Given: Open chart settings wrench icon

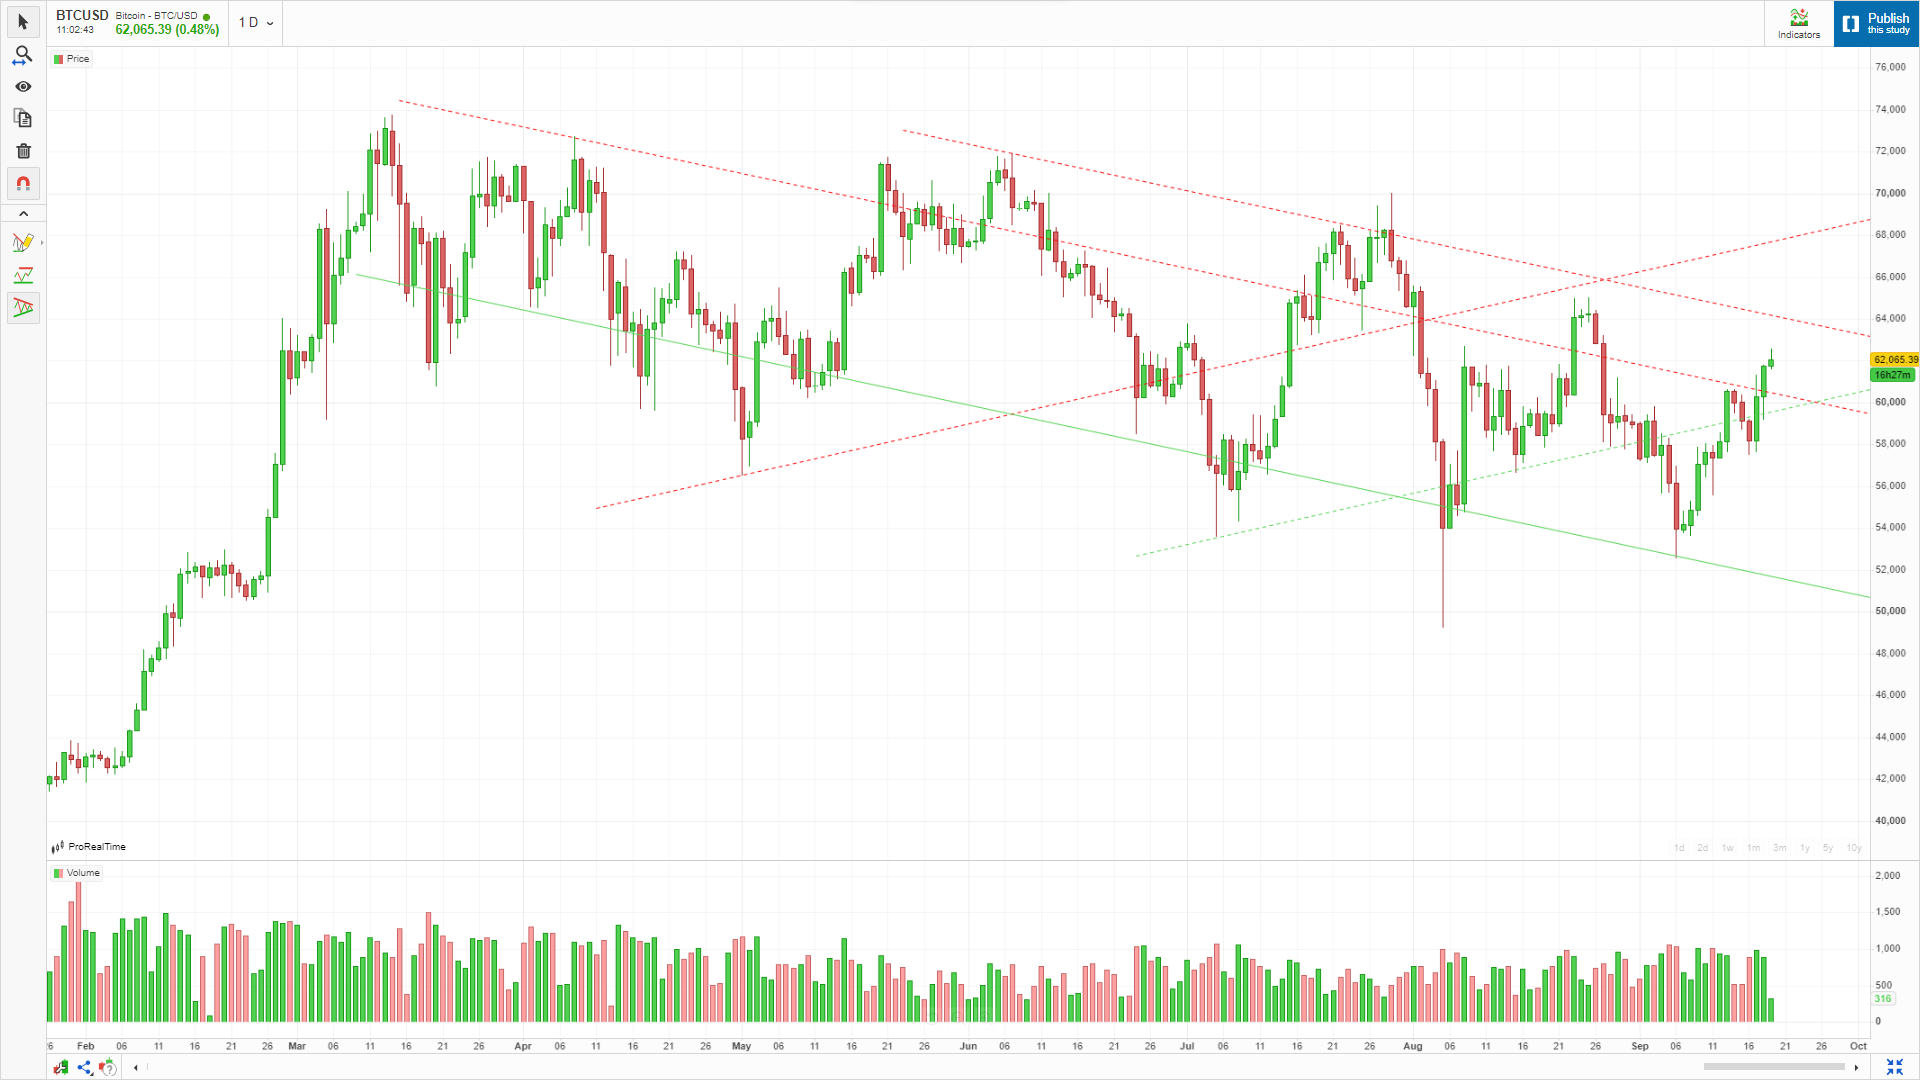Looking at the screenshot, I should [x=61, y=1067].
